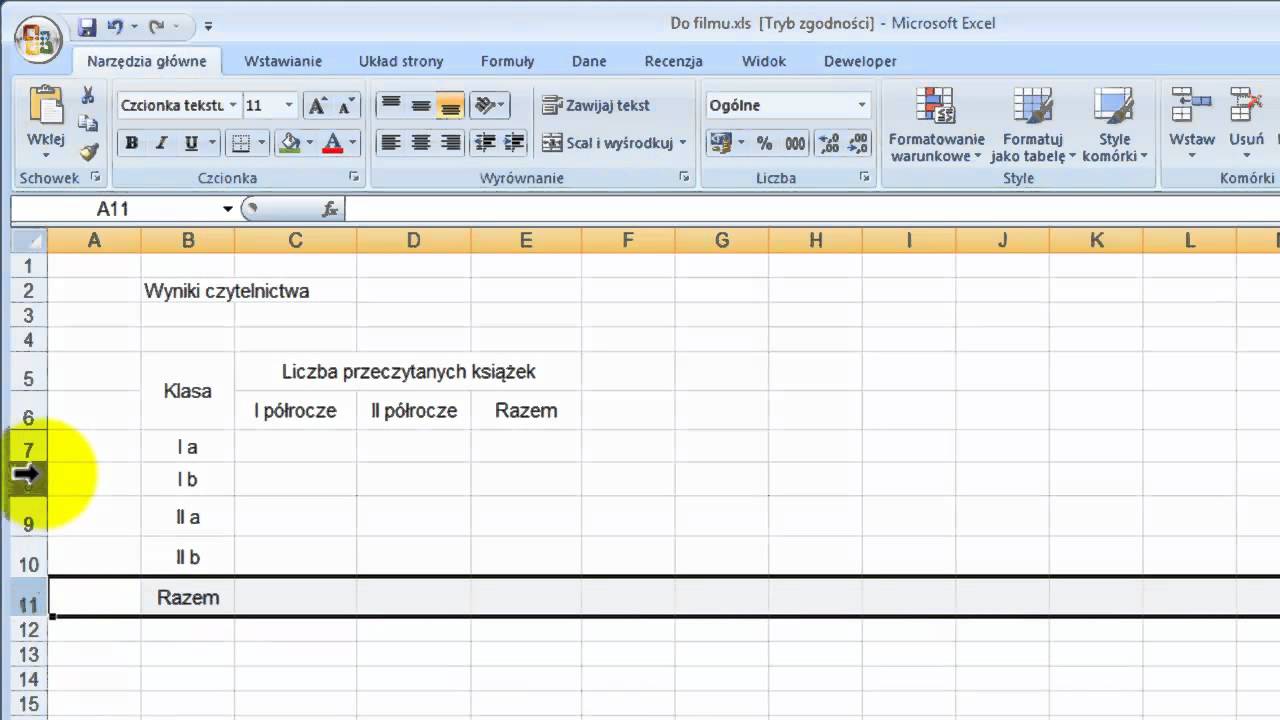This screenshot has width=1280, height=720.
Task: Open the font name dropdown
Action: pos(233,105)
